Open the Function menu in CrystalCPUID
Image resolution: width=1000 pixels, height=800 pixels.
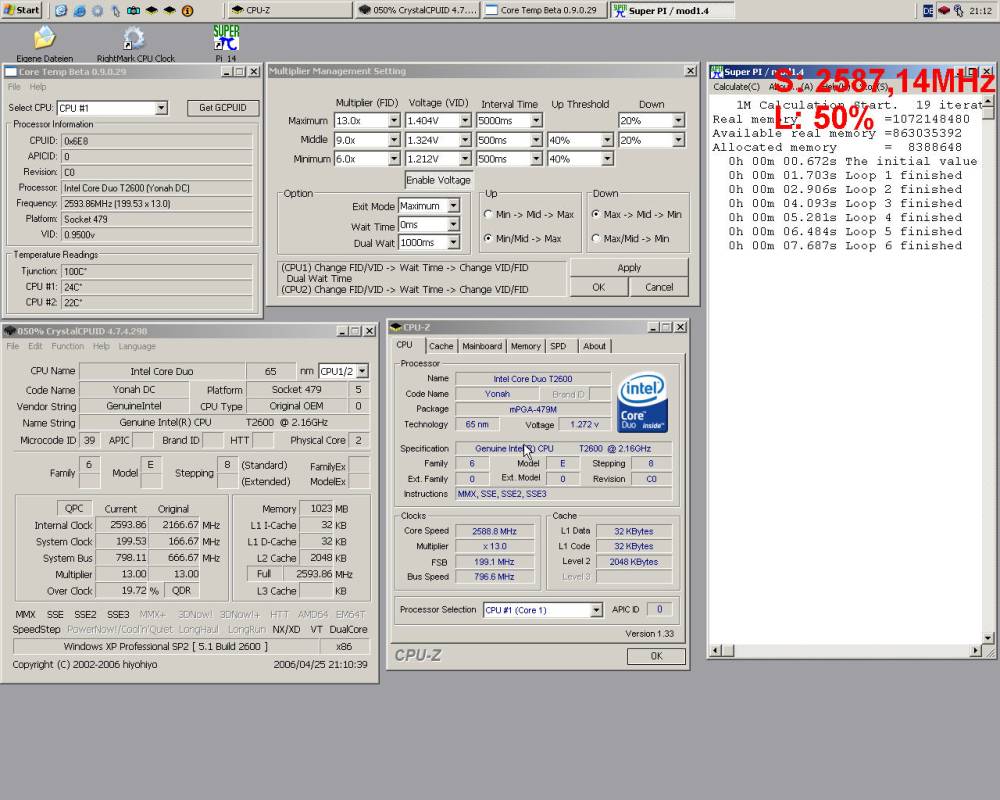click(68, 346)
